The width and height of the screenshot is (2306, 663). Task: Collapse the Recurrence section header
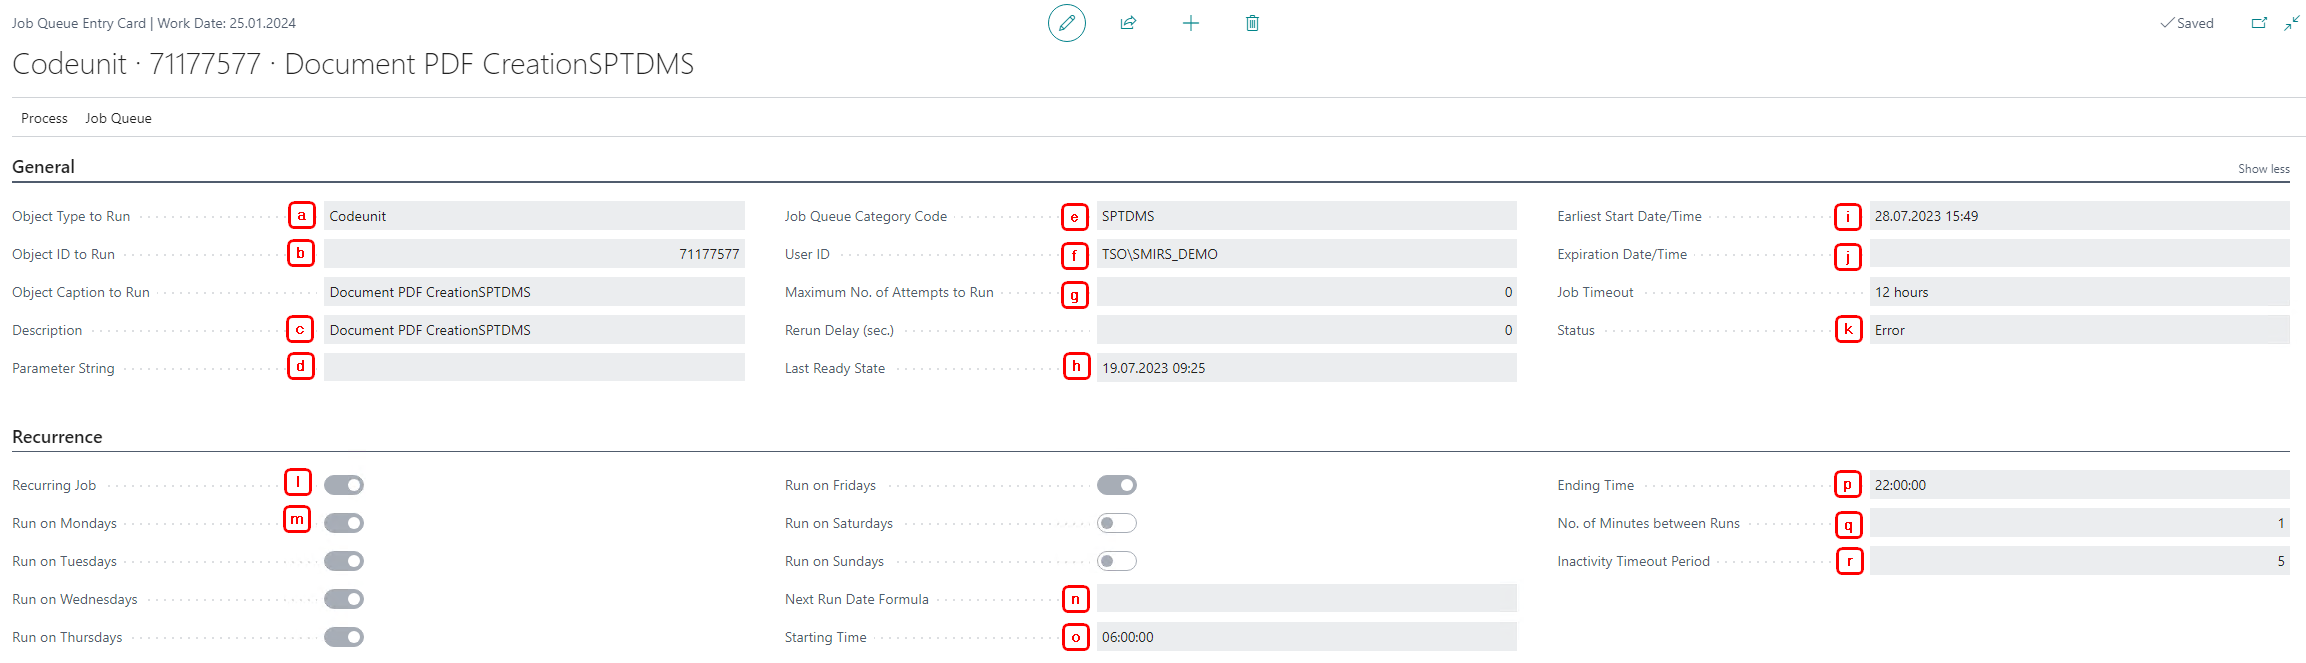point(57,437)
